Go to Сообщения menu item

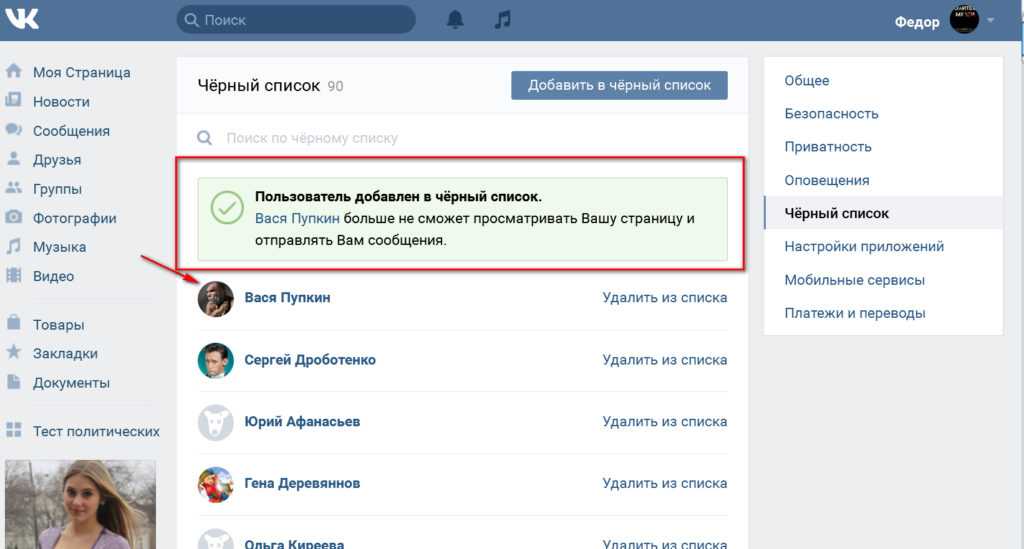point(71,131)
